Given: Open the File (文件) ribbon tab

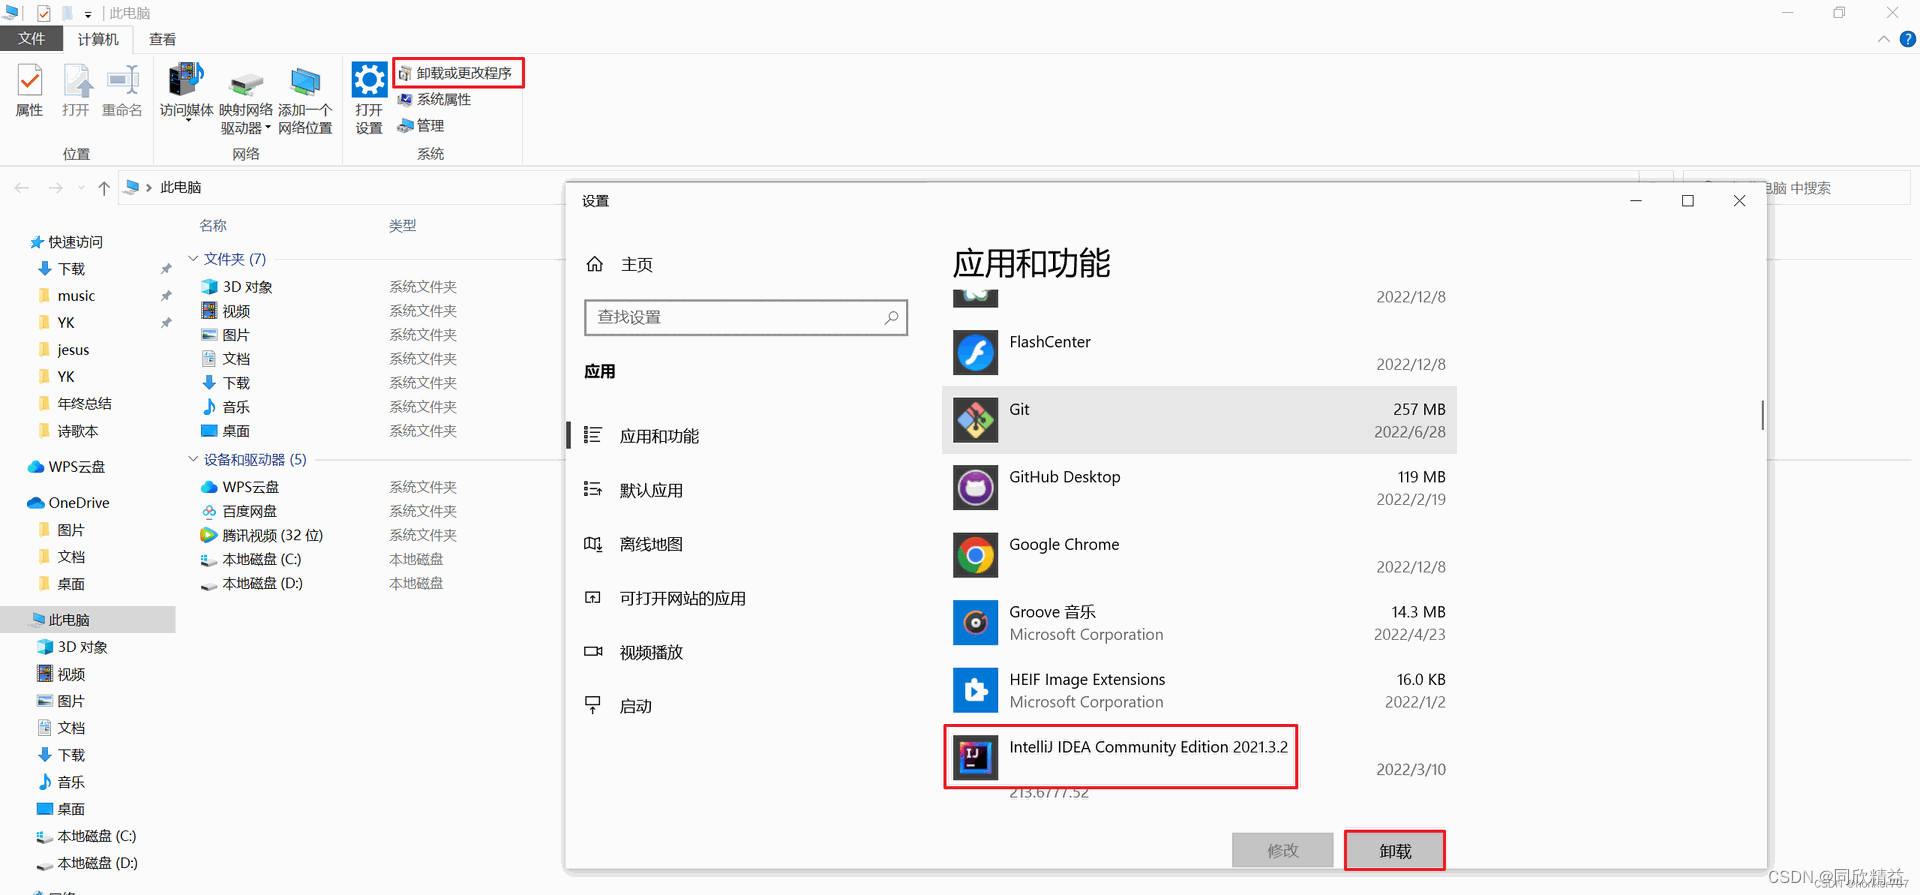Looking at the screenshot, I should 31,39.
